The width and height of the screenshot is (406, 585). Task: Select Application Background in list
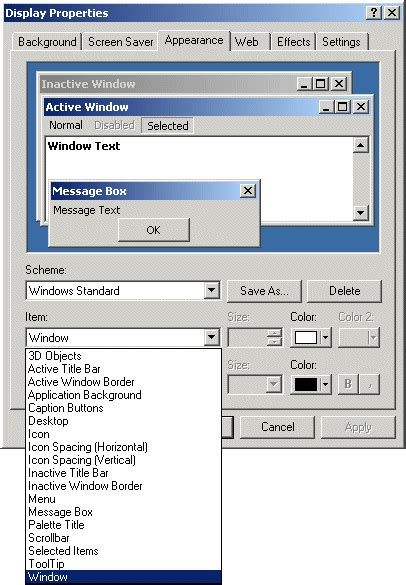124,395
